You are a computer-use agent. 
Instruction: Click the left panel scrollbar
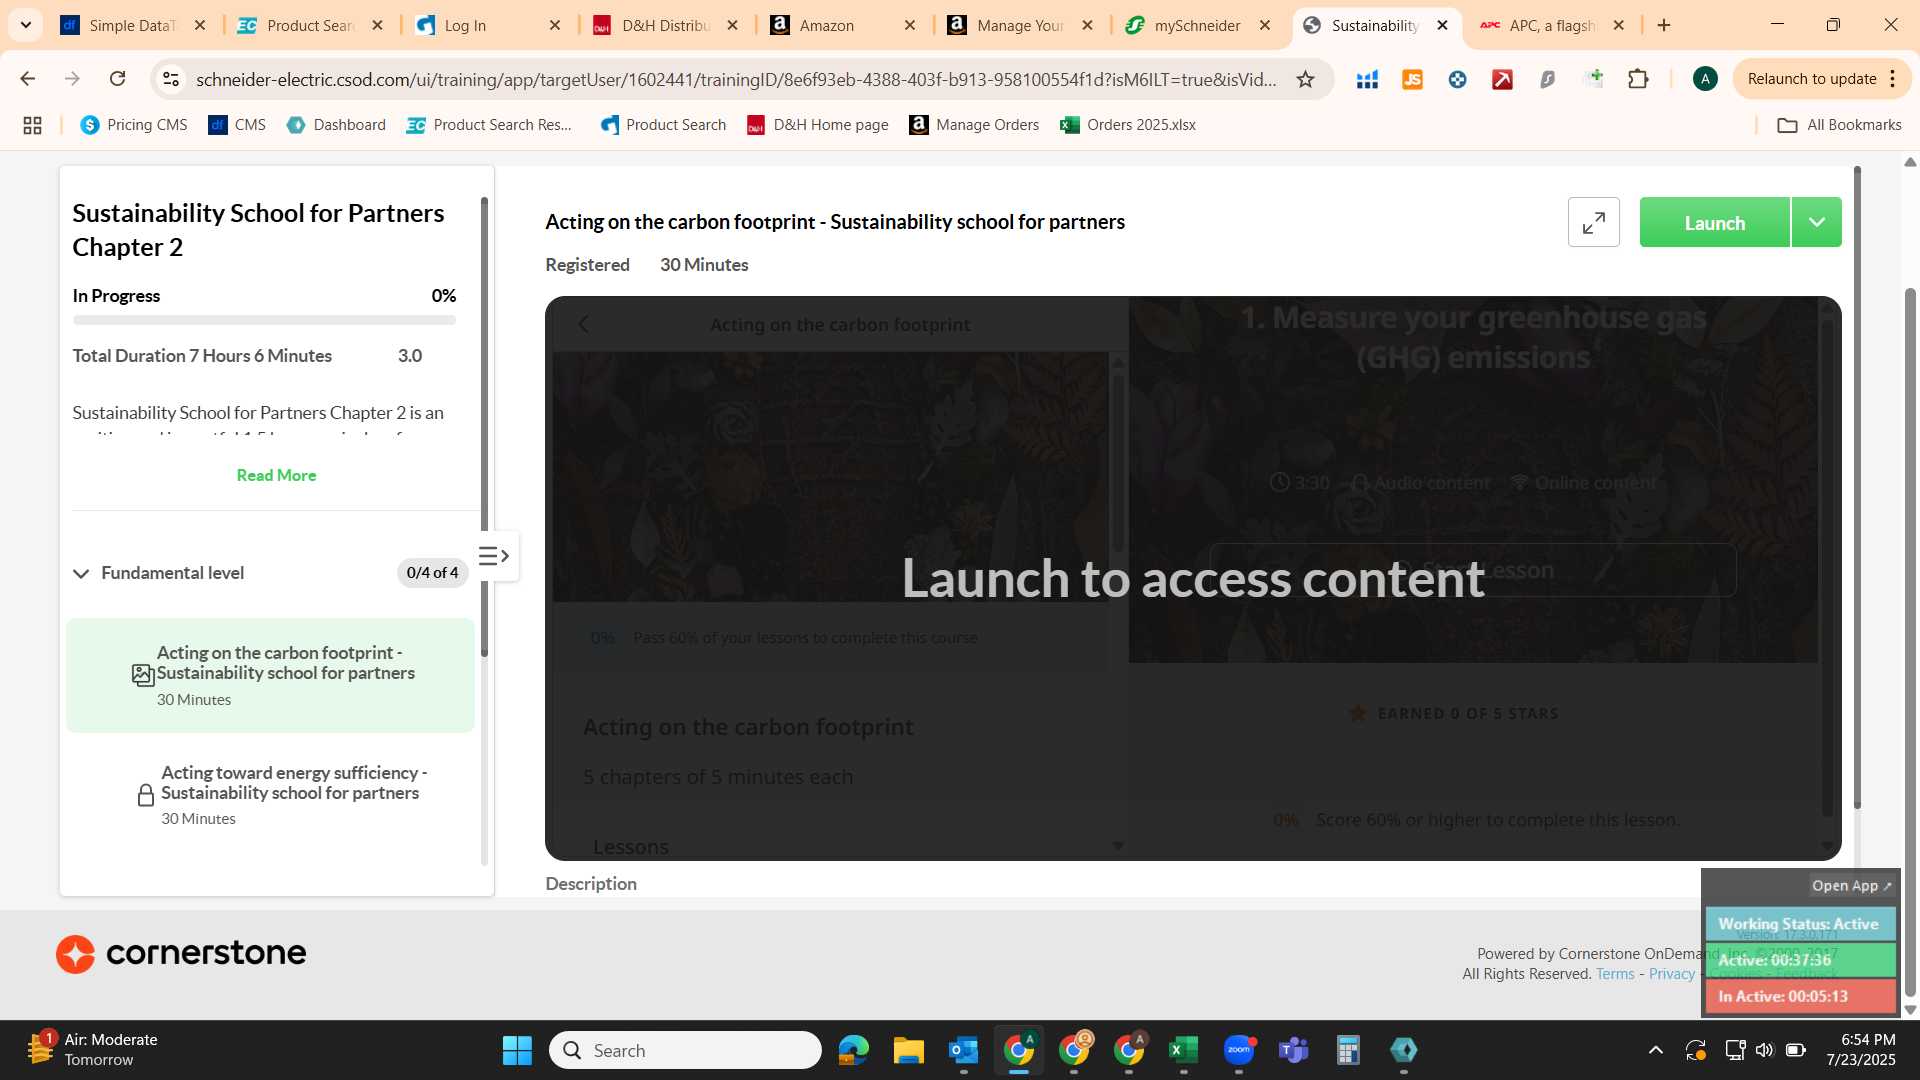coord(484,425)
